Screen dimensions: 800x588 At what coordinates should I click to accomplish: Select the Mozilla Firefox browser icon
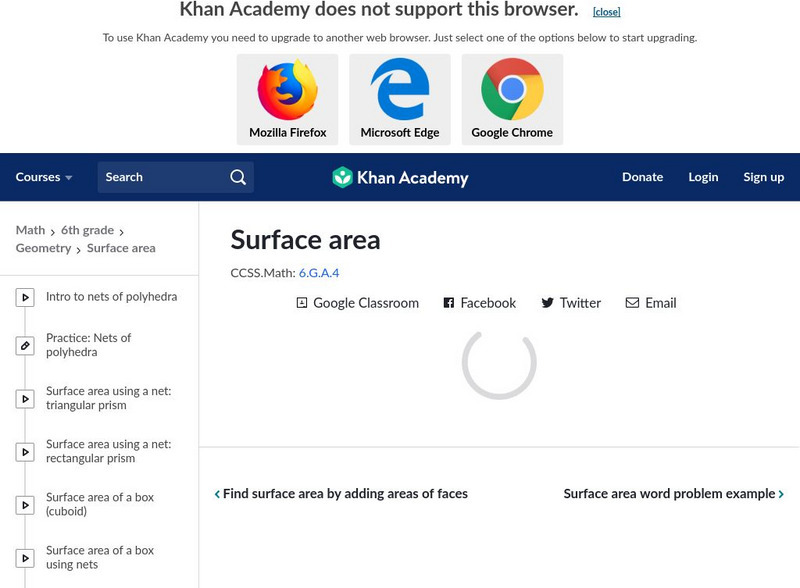coord(290,92)
